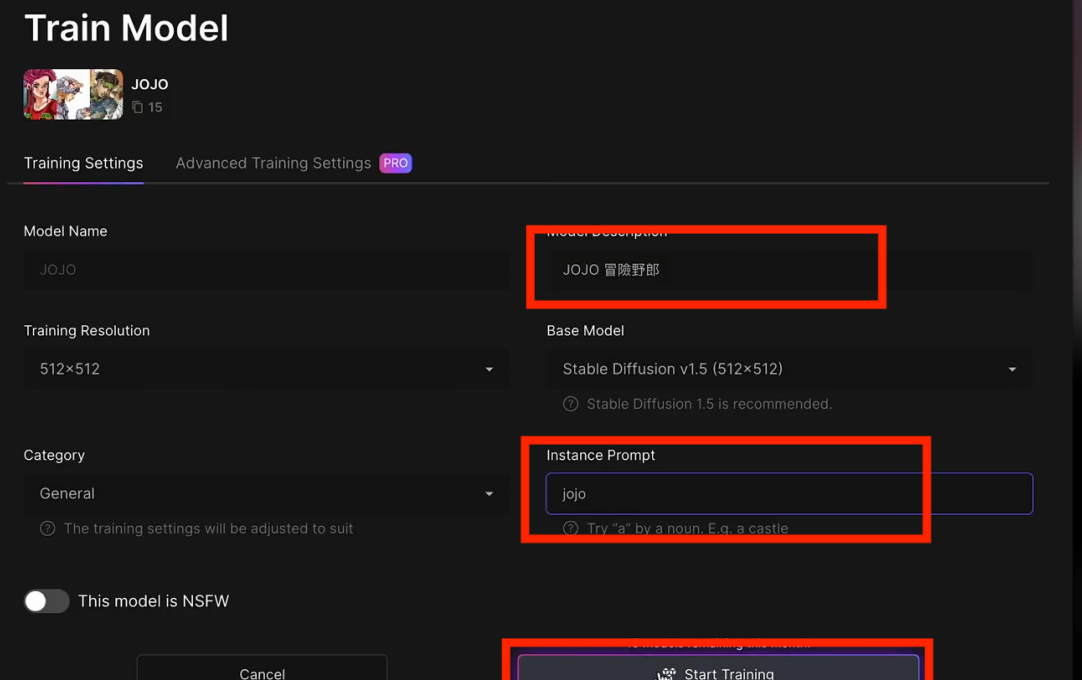Open the Category General dropdown
The image size is (1082, 680).
click(x=266, y=494)
